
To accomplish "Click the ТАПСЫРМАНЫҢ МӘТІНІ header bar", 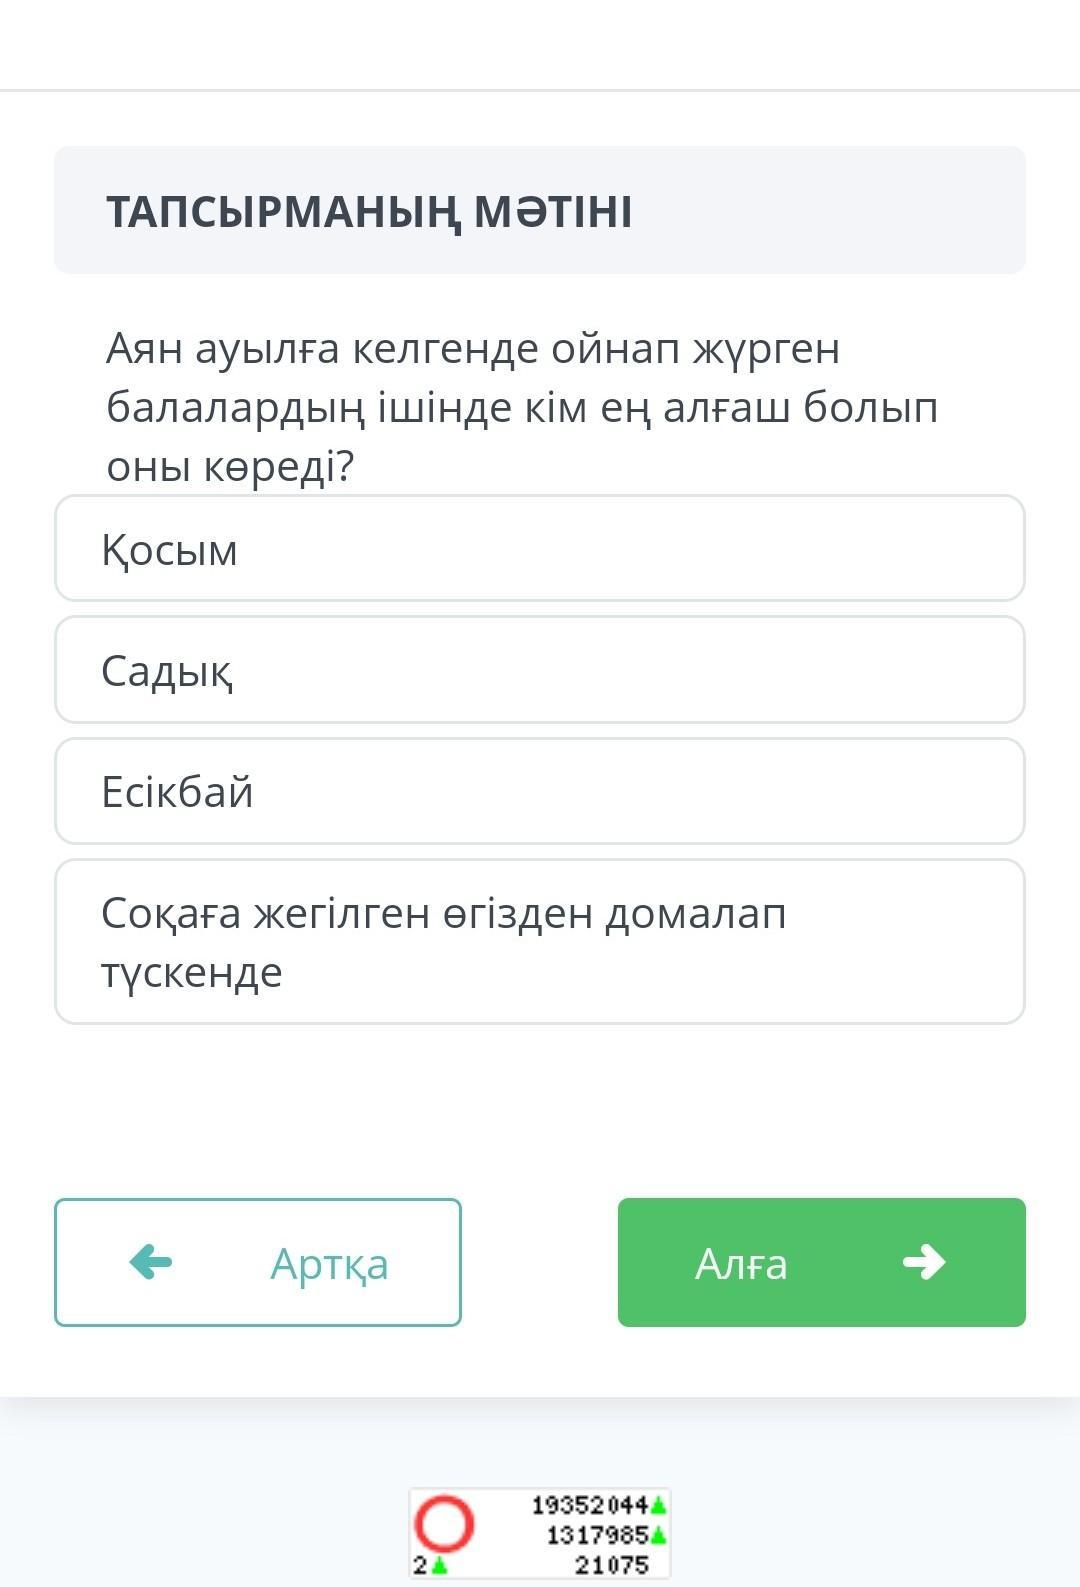I will 540,210.
